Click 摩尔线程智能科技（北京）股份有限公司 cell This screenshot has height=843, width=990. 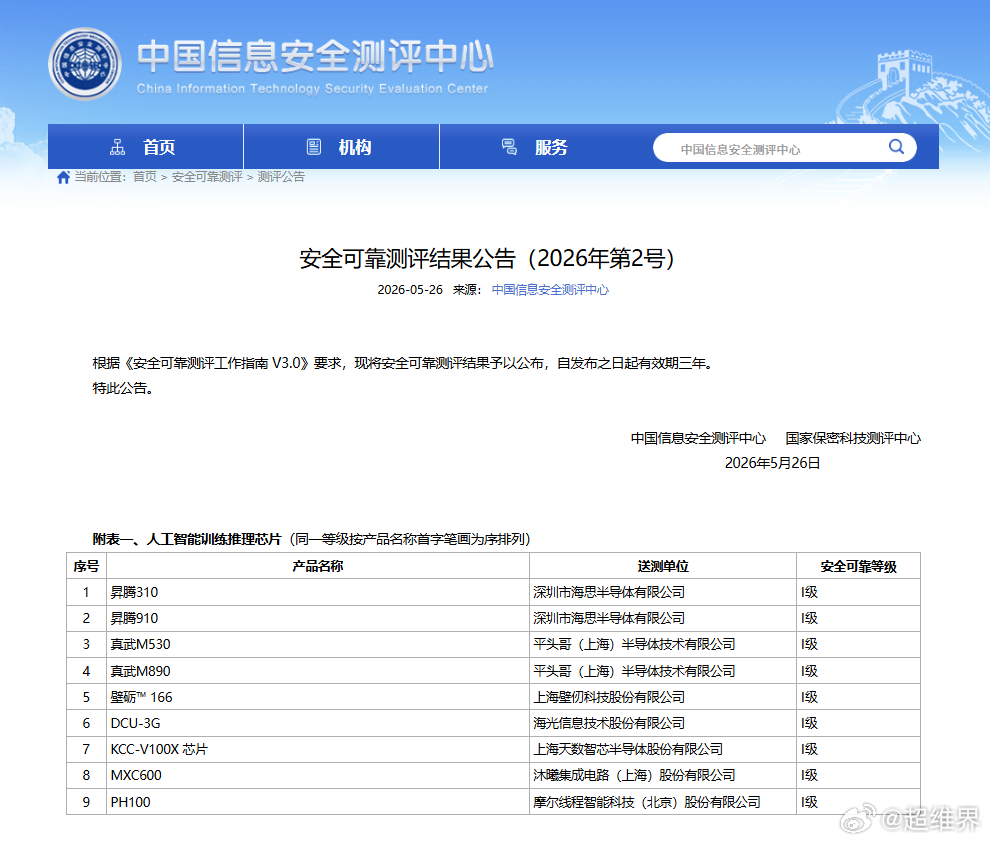[x=663, y=802]
